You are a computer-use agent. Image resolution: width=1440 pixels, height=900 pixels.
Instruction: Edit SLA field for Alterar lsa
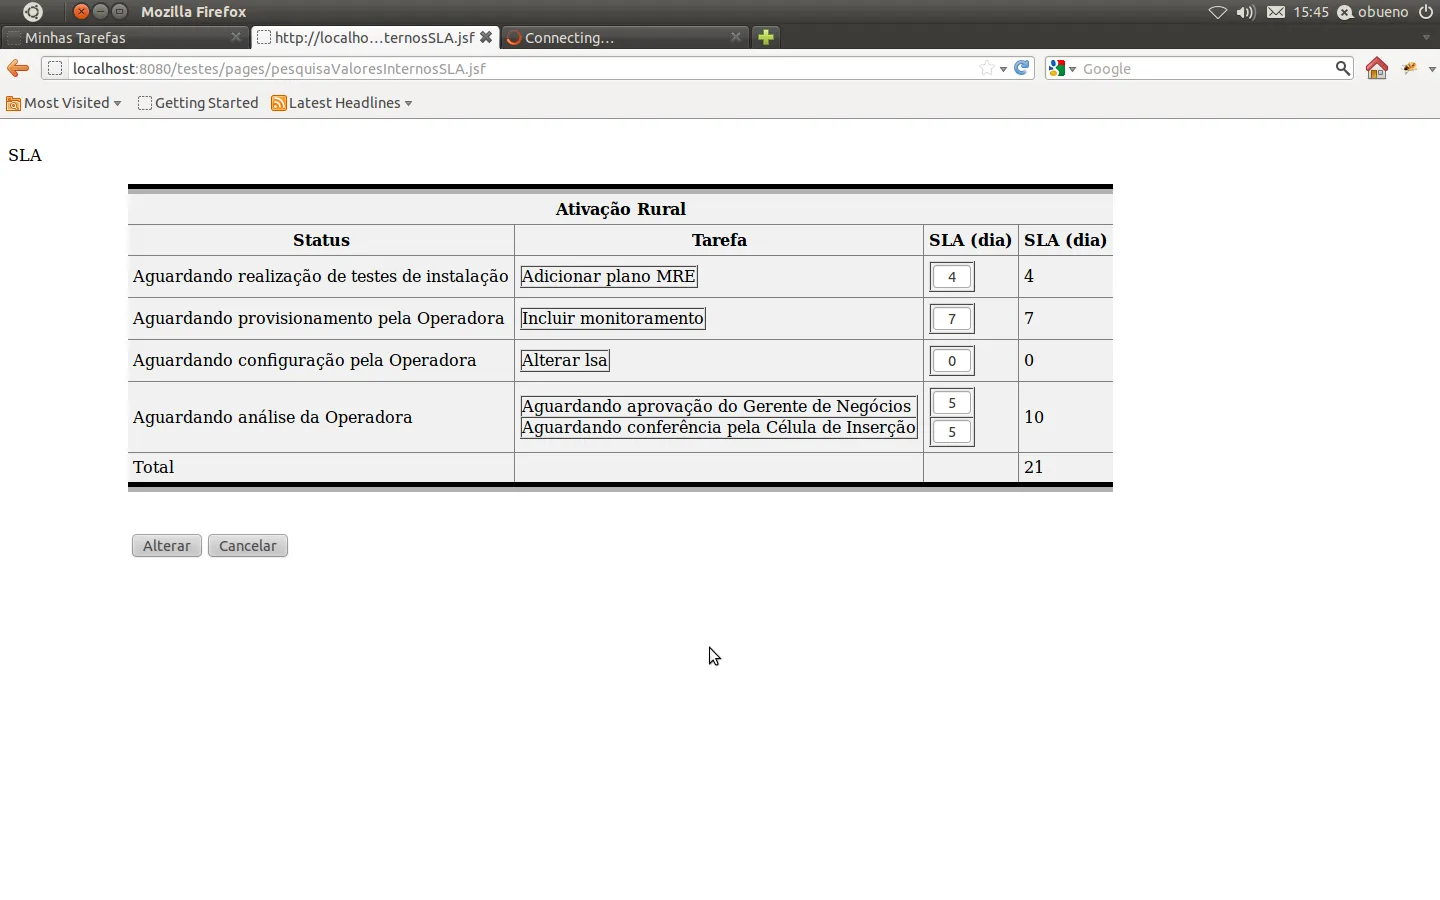point(952,361)
